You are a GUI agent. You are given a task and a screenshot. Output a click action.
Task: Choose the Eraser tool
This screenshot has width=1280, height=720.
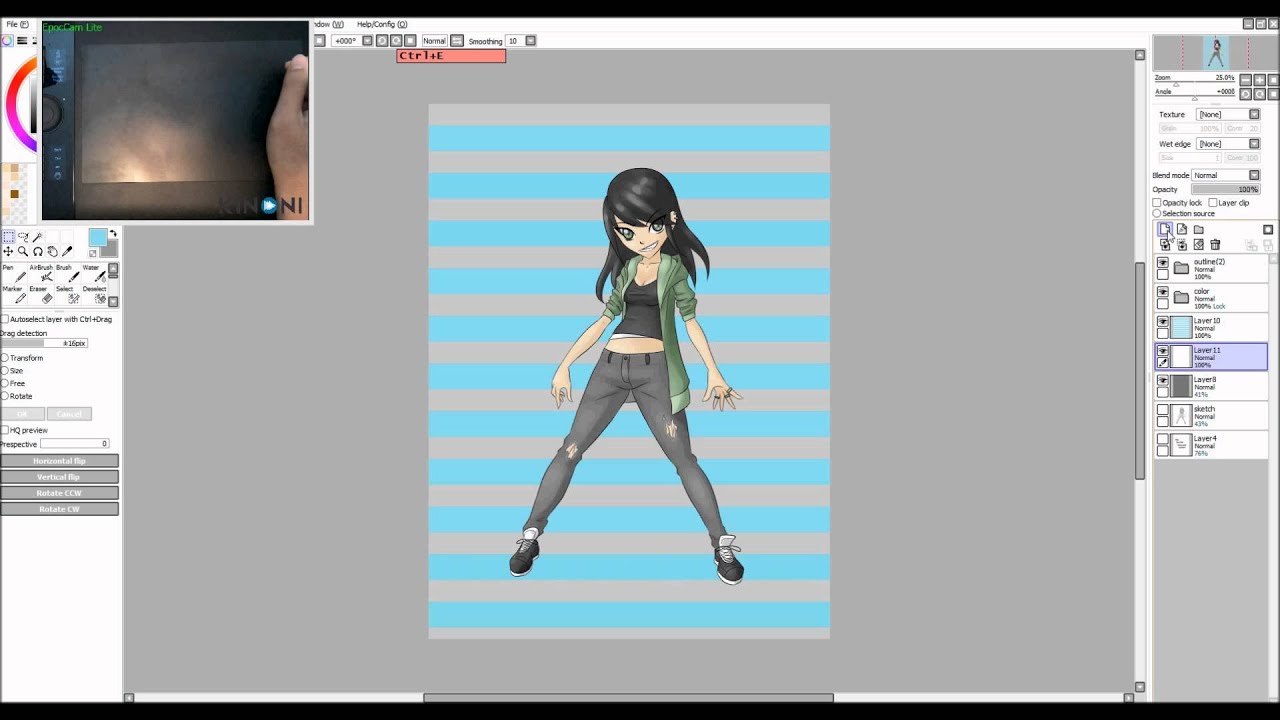click(41, 294)
